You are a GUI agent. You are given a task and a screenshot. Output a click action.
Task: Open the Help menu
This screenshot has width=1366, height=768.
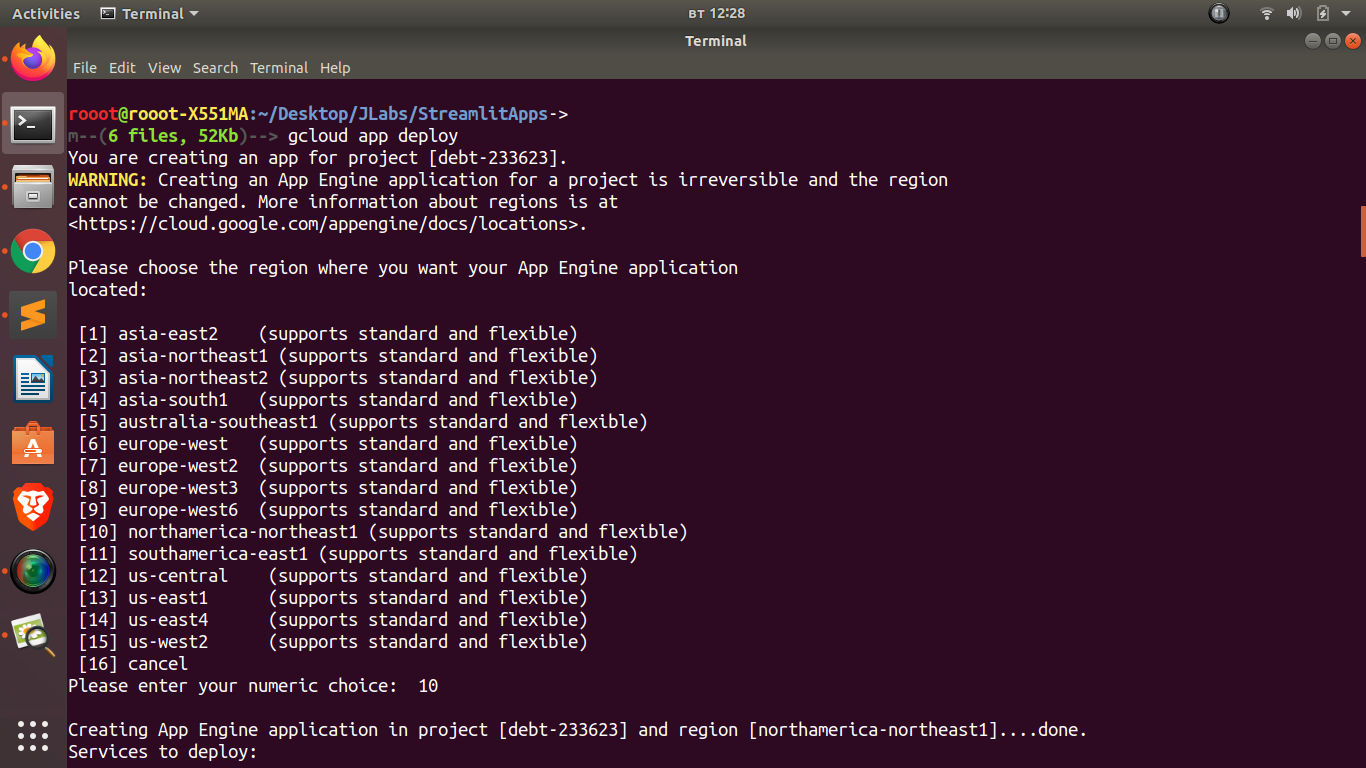tap(335, 68)
